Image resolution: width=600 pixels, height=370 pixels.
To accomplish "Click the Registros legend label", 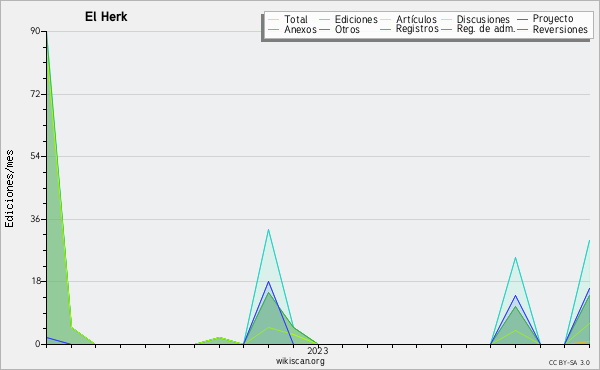I will [x=417, y=29].
